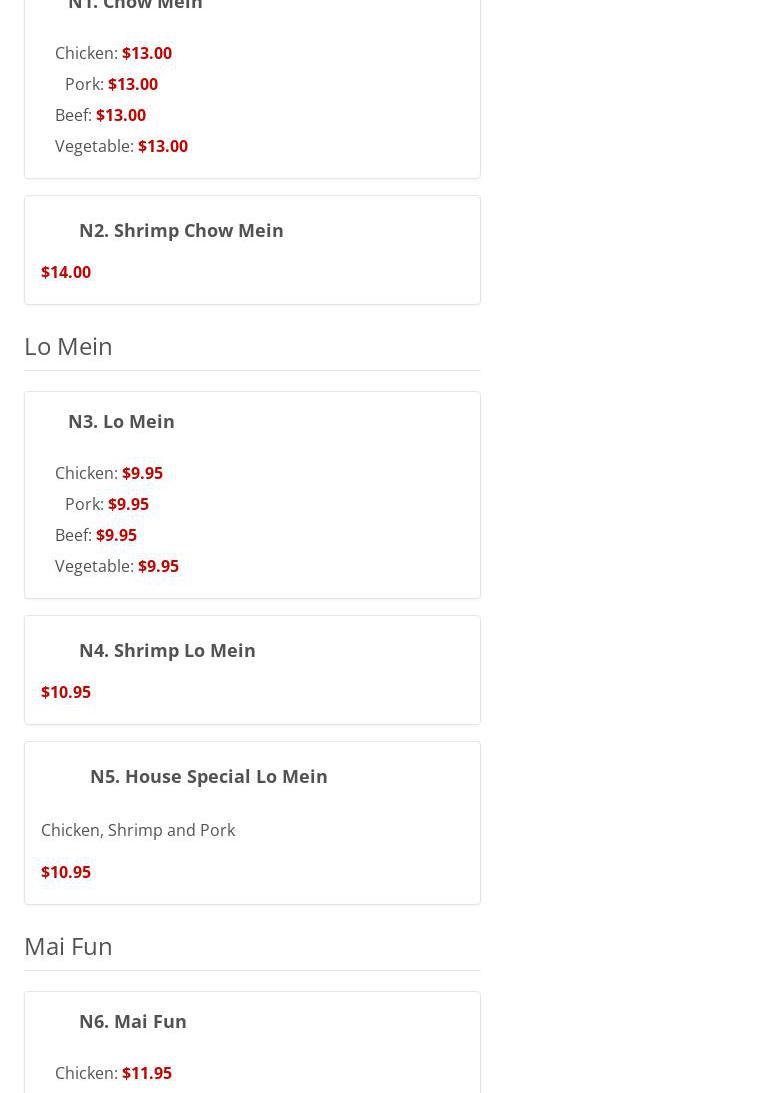
Task: Click the Chicken, Shrimp and Pork description
Action: point(138,830)
